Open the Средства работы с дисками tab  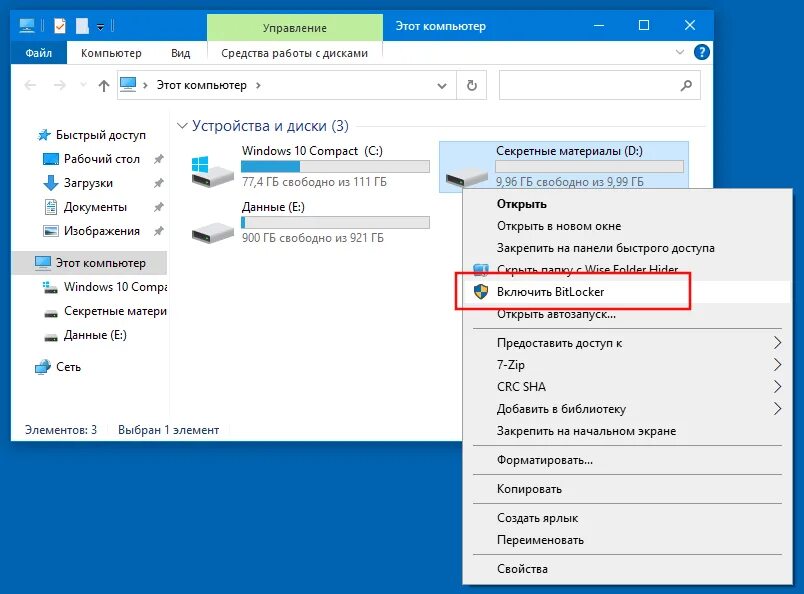click(x=294, y=53)
